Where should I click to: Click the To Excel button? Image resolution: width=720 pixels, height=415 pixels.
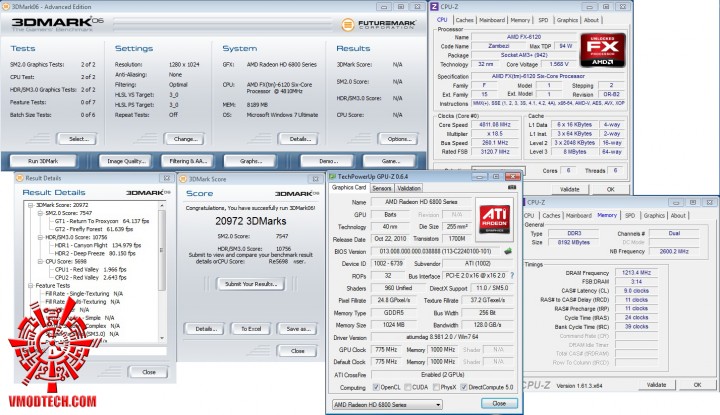[x=251, y=328]
